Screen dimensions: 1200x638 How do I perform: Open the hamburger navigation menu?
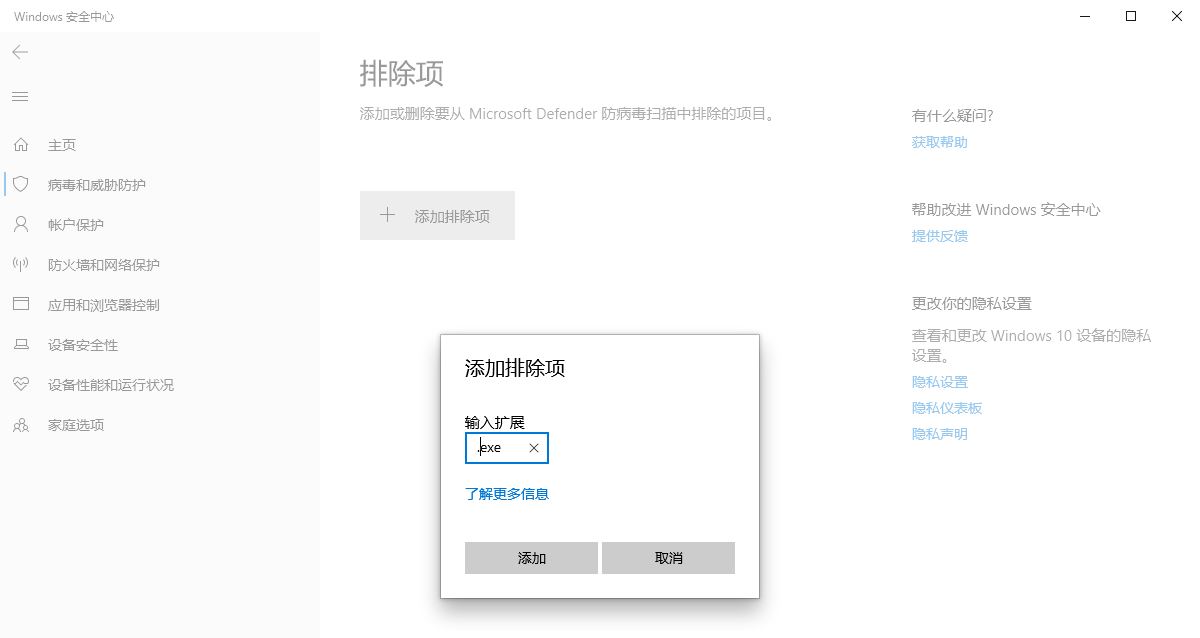coord(20,96)
